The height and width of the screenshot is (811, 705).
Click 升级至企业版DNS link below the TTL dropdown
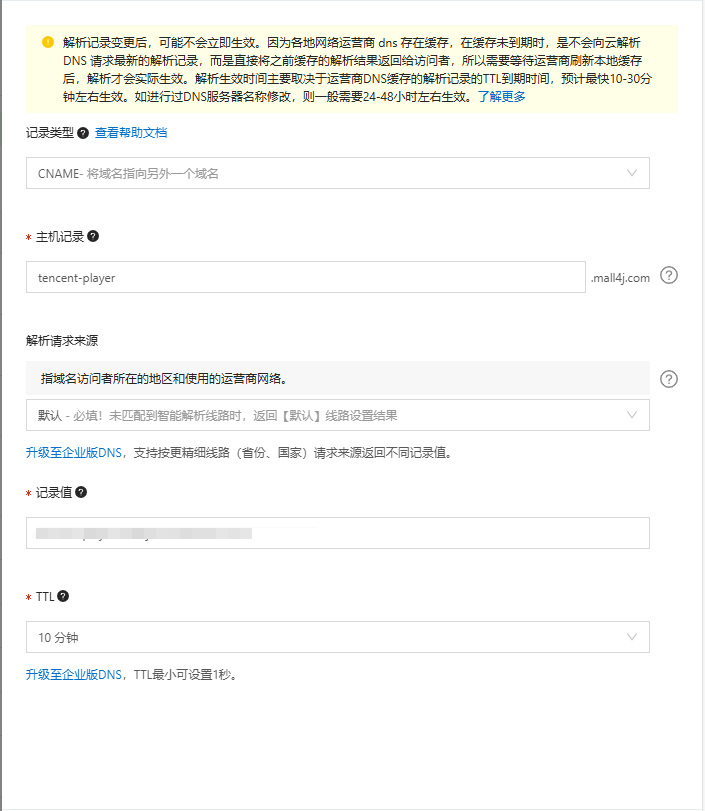point(76,675)
